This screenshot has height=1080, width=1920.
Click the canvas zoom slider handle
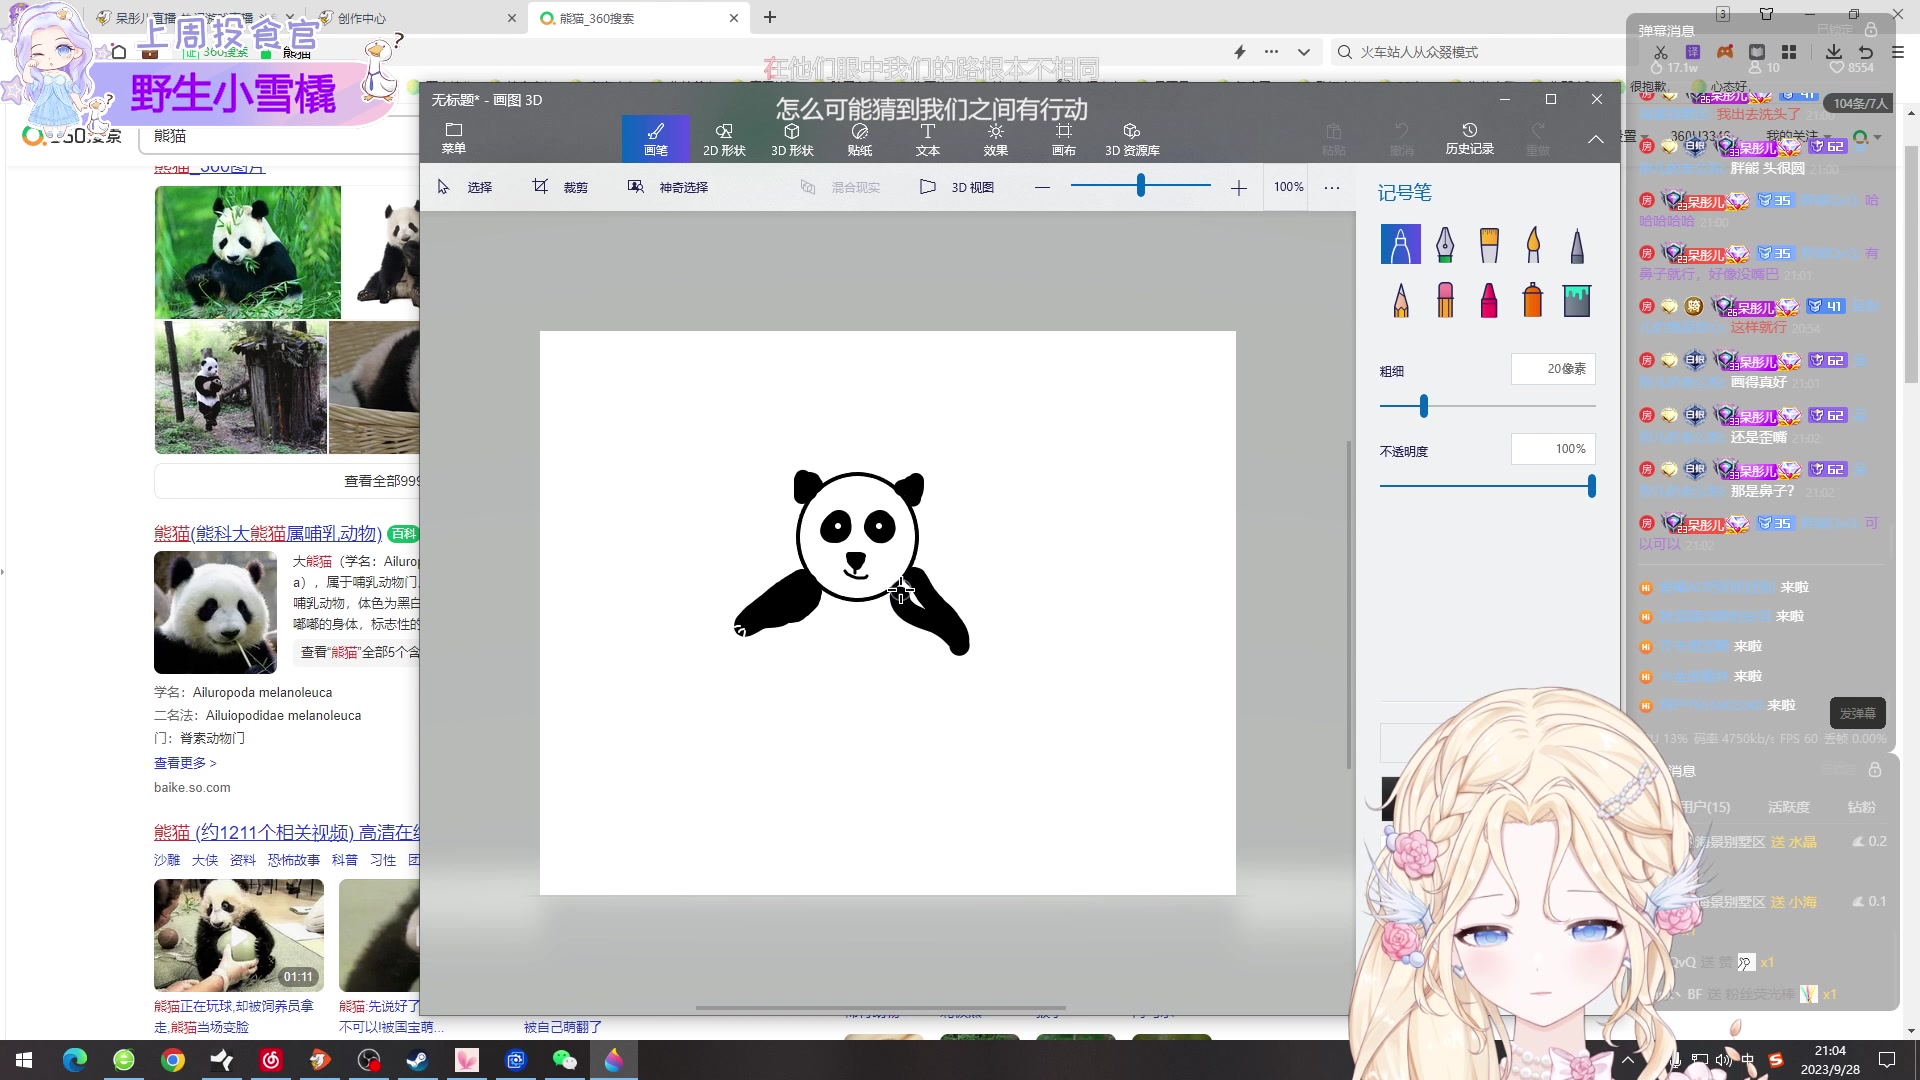click(x=1140, y=185)
